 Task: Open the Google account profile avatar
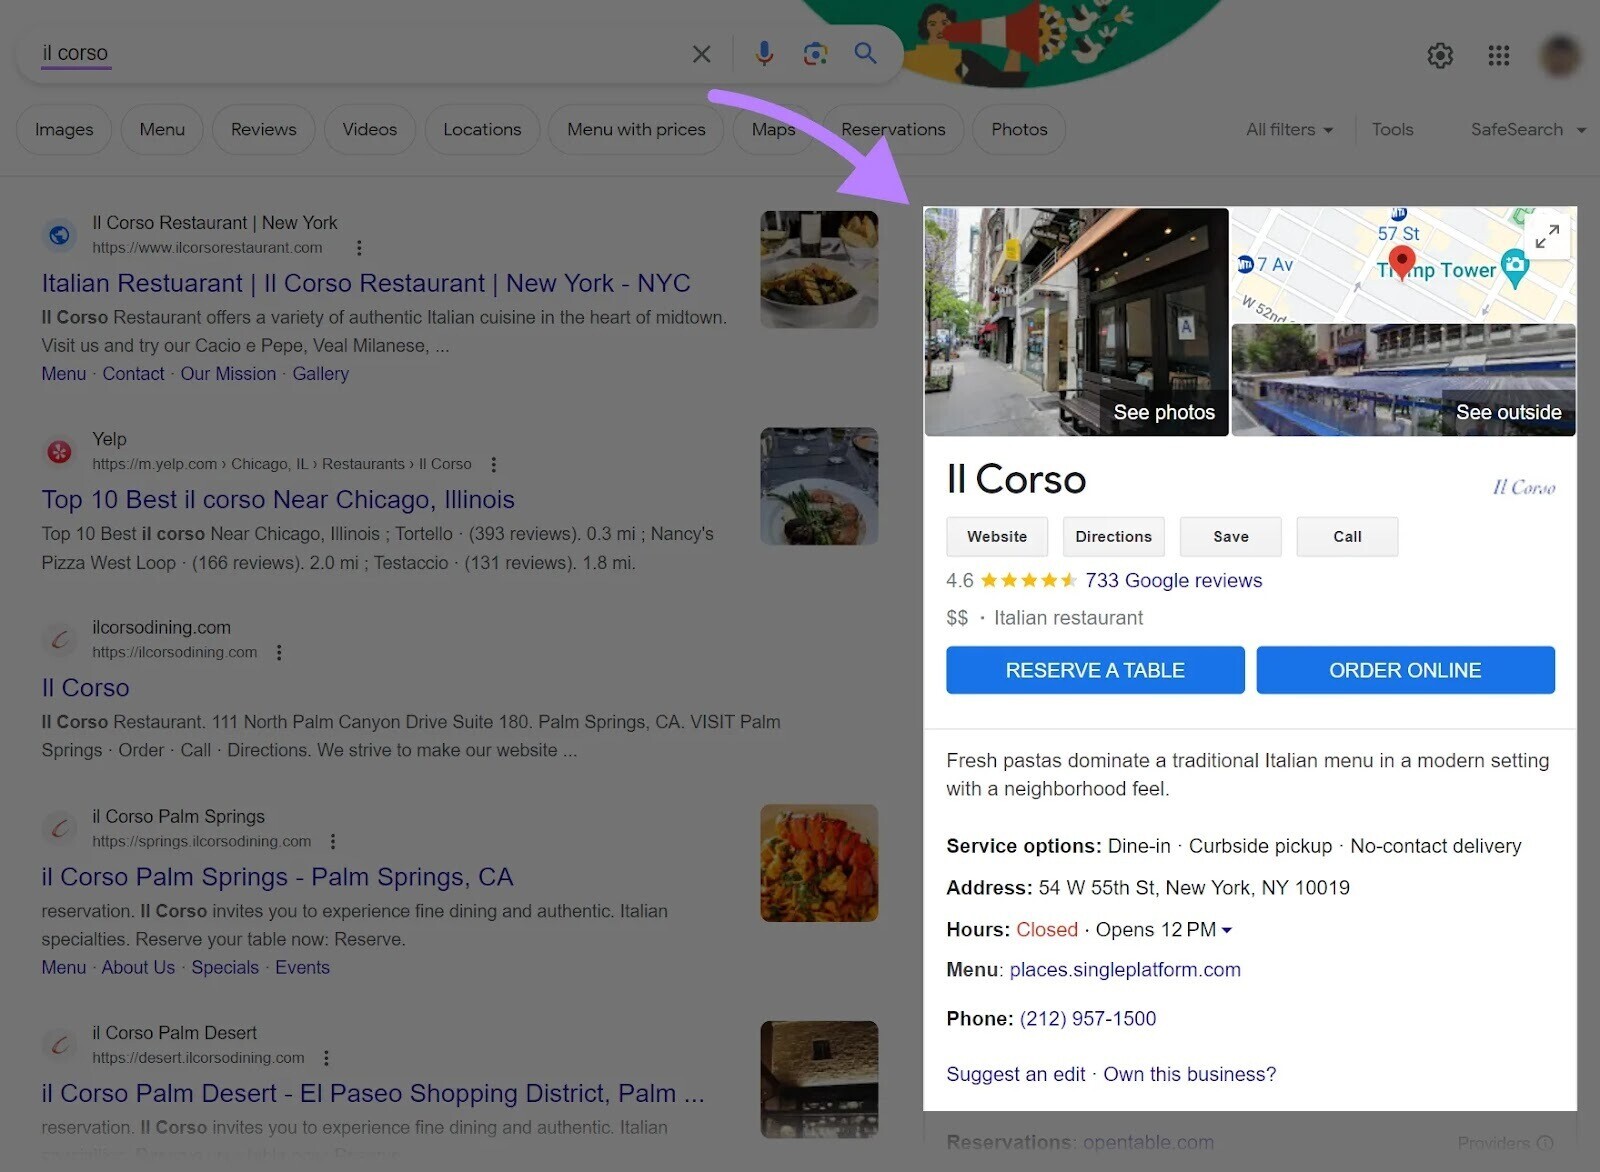click(1560, 55)
